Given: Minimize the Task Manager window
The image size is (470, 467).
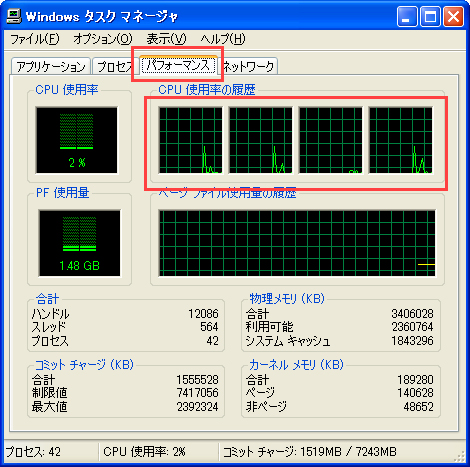Looking at the screenshot, I should pos(407,16).
